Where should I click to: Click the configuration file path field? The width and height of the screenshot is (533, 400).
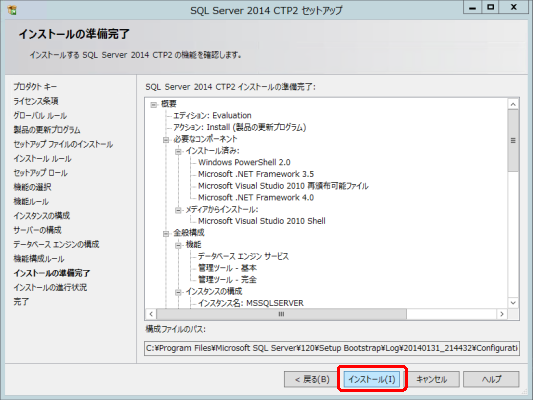point(332,348)
